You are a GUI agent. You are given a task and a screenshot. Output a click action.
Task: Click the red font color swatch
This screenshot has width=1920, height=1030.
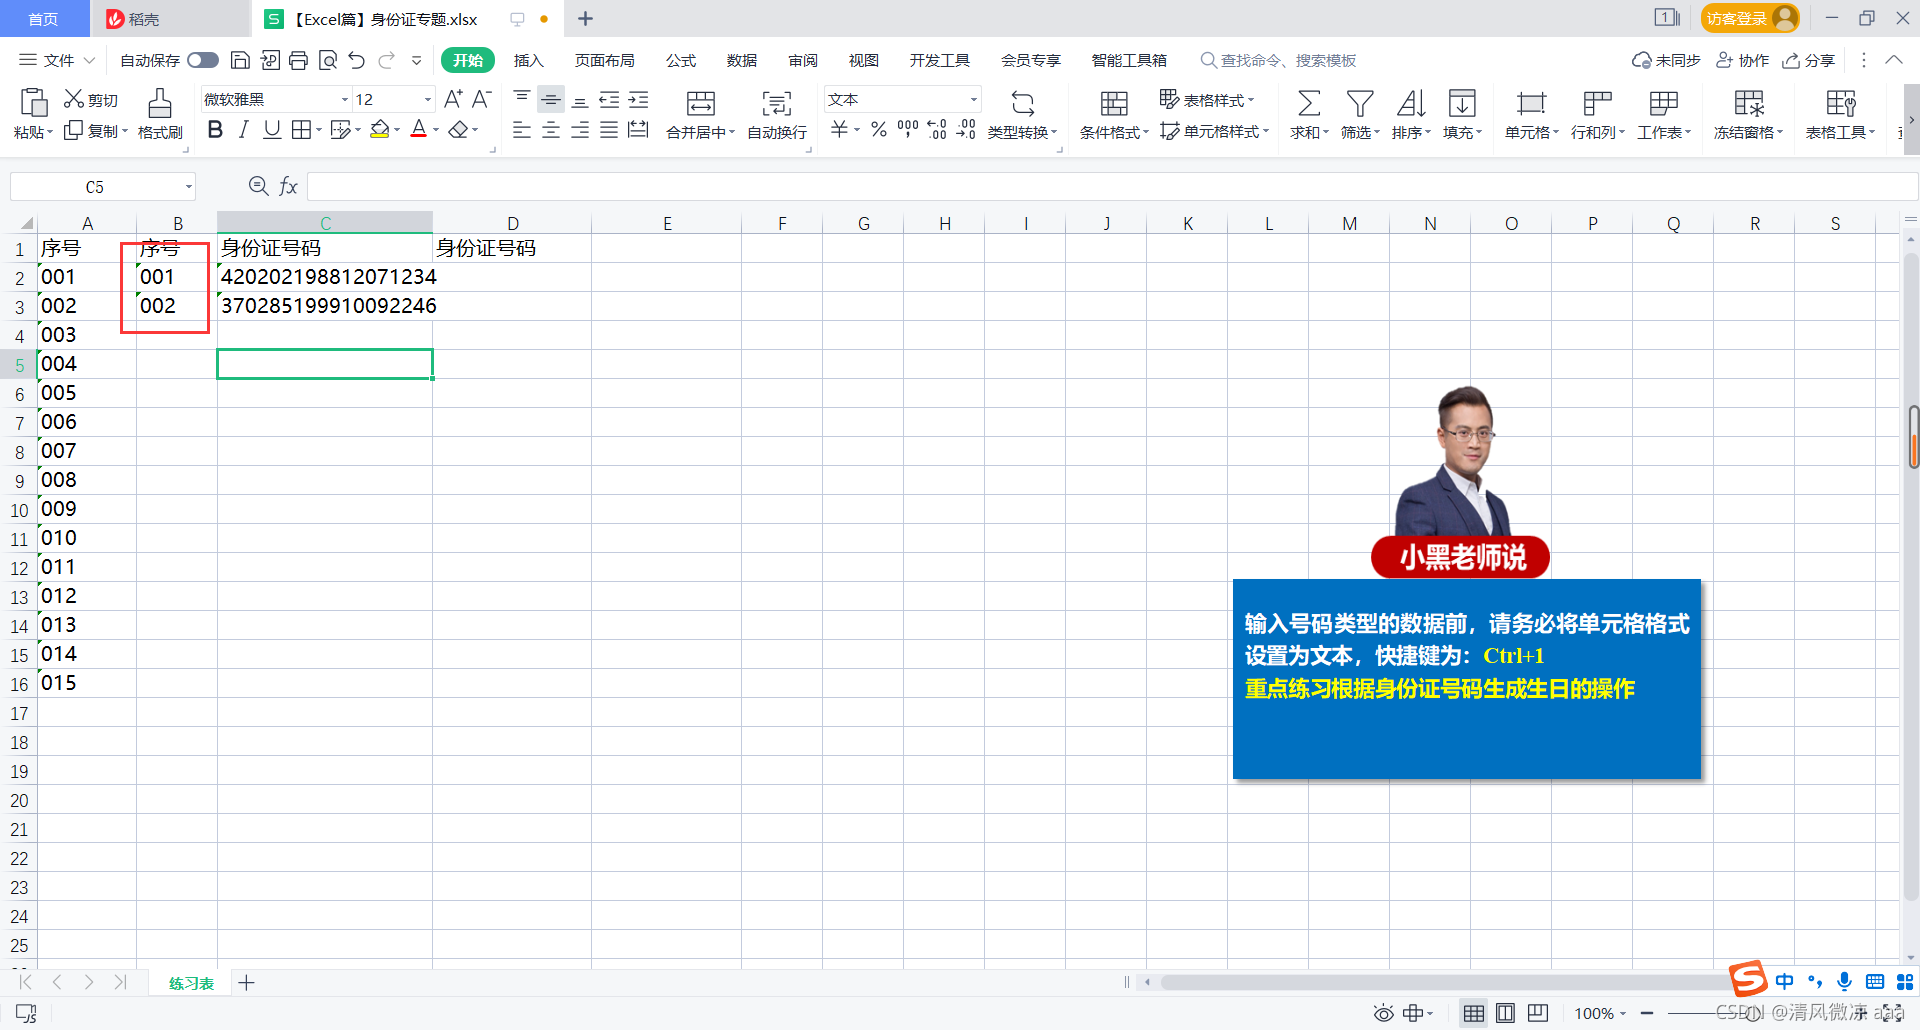point(419,130)
